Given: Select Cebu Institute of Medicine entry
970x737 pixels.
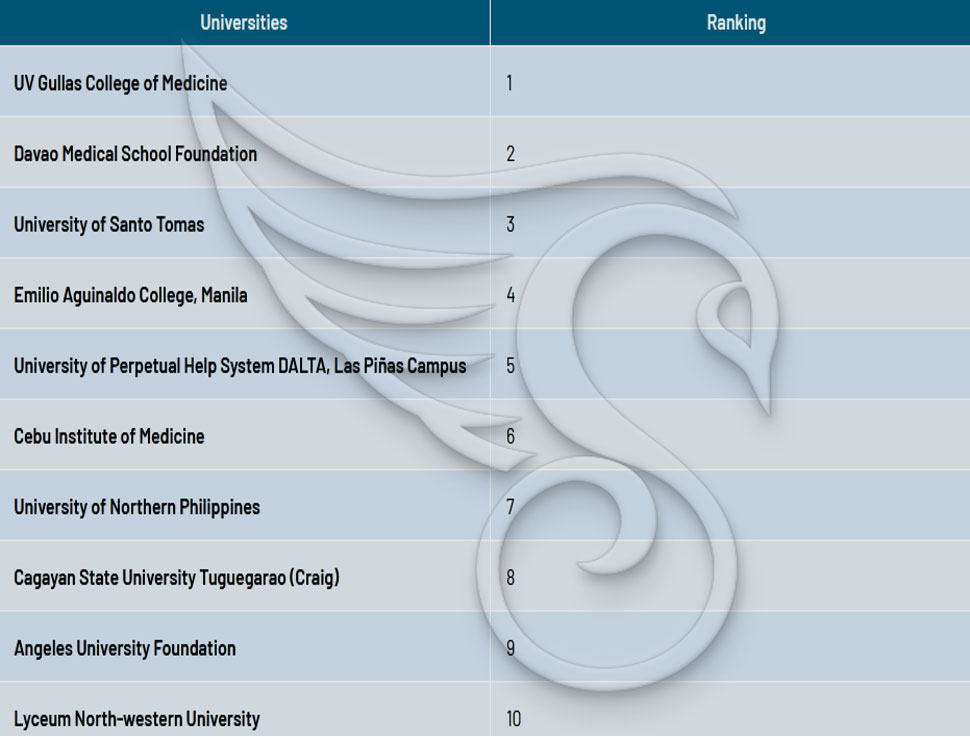Looking at the screenshot, I should pos(109,436).
